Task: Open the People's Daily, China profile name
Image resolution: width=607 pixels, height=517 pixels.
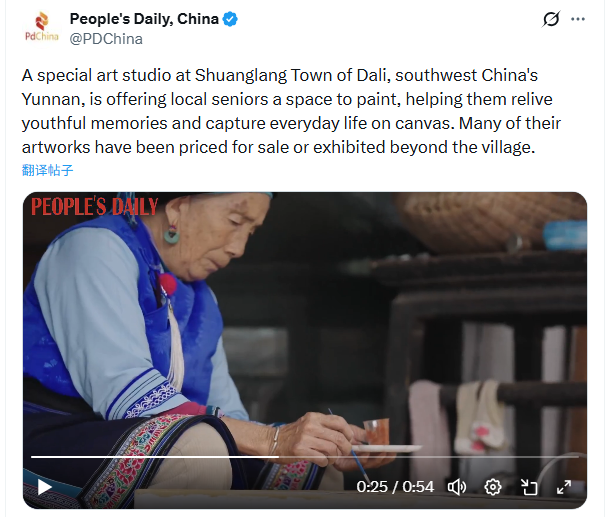Action: click(144, 19)
